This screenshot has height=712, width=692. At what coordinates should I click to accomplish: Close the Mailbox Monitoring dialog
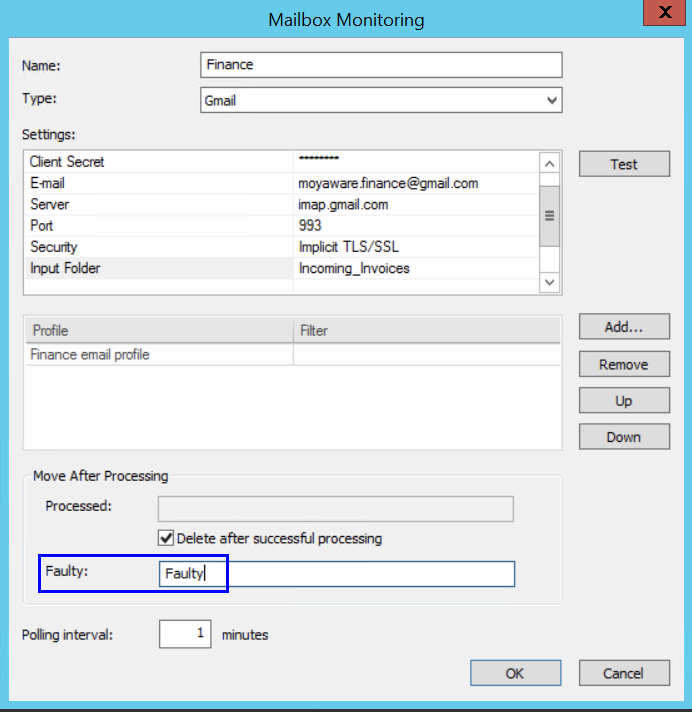tap(662, 15)
